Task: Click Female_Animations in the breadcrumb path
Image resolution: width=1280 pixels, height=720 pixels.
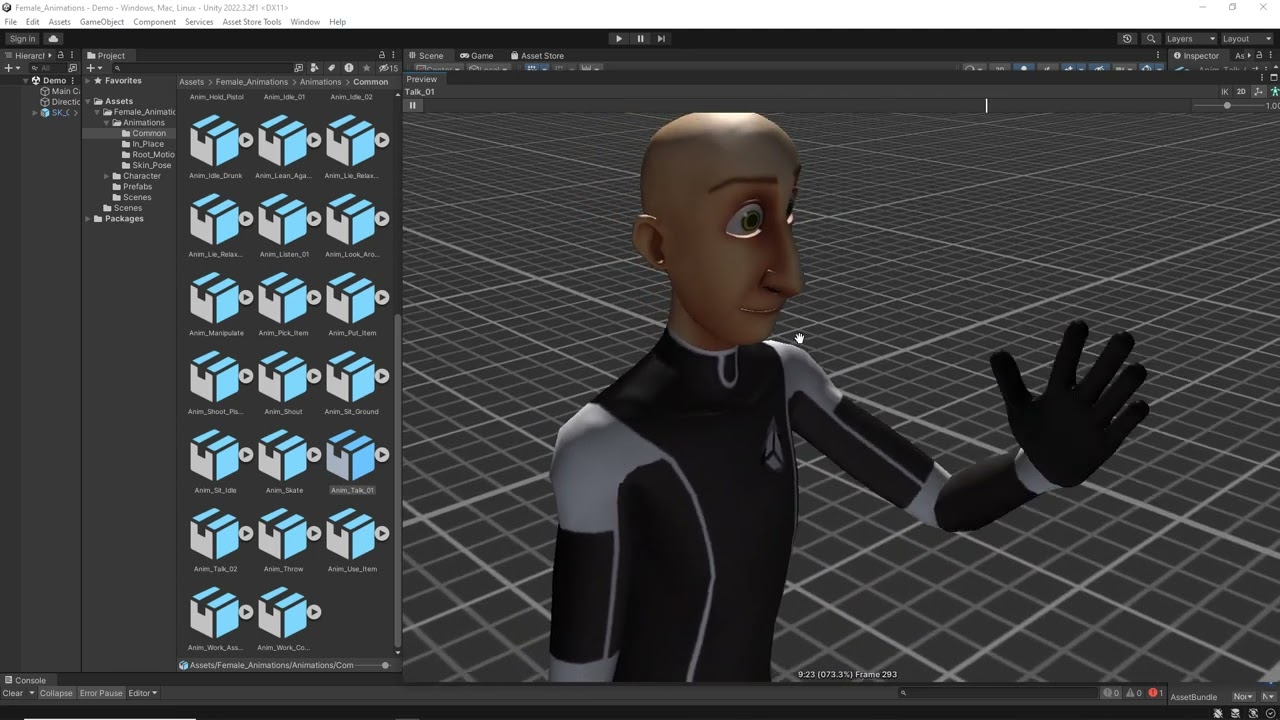Action: (x=252, y=82)
